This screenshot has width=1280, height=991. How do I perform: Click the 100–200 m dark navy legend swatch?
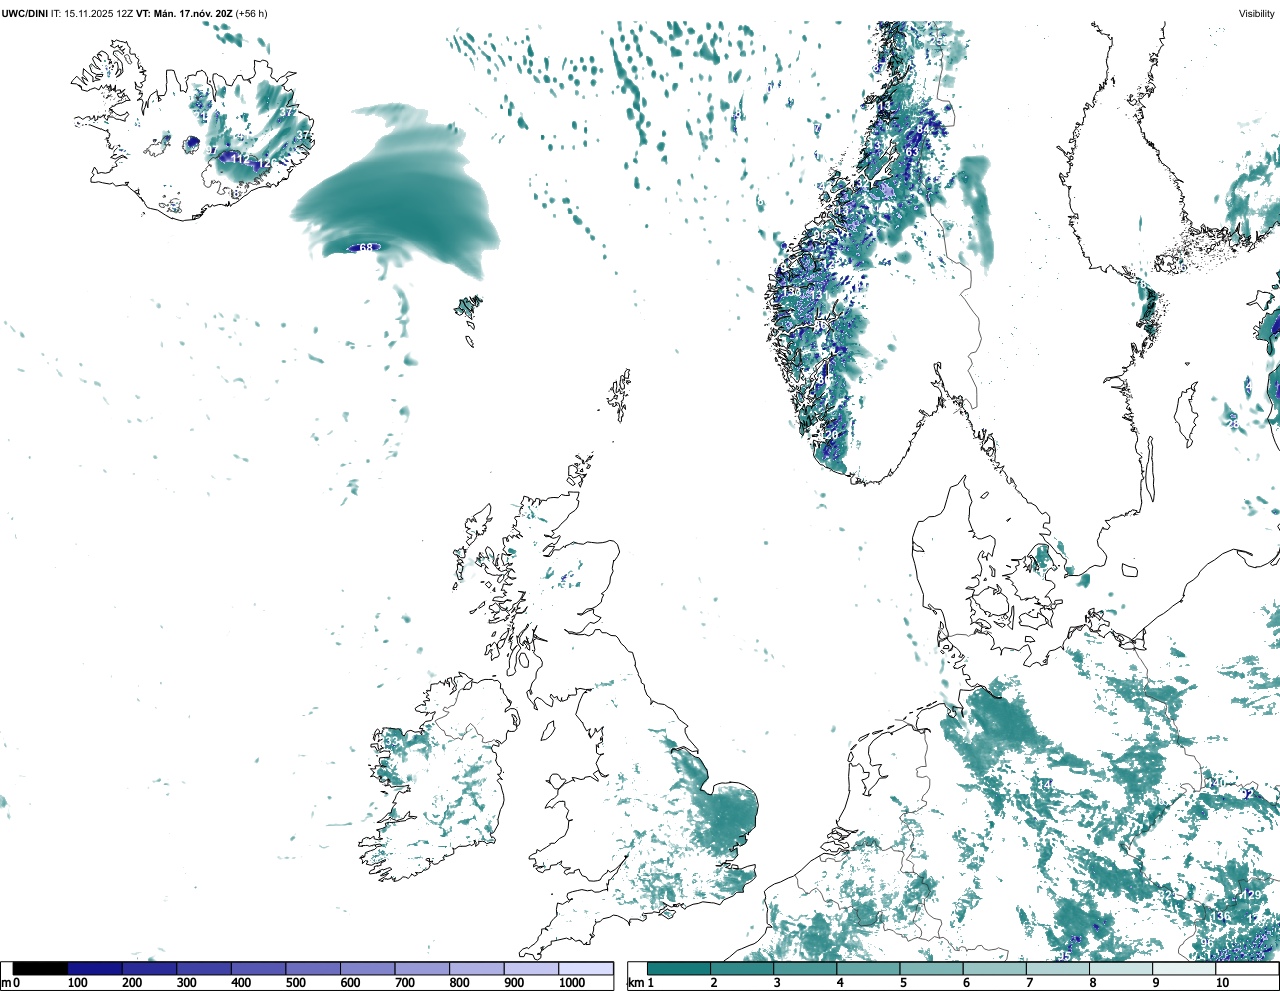coord(95,969)
